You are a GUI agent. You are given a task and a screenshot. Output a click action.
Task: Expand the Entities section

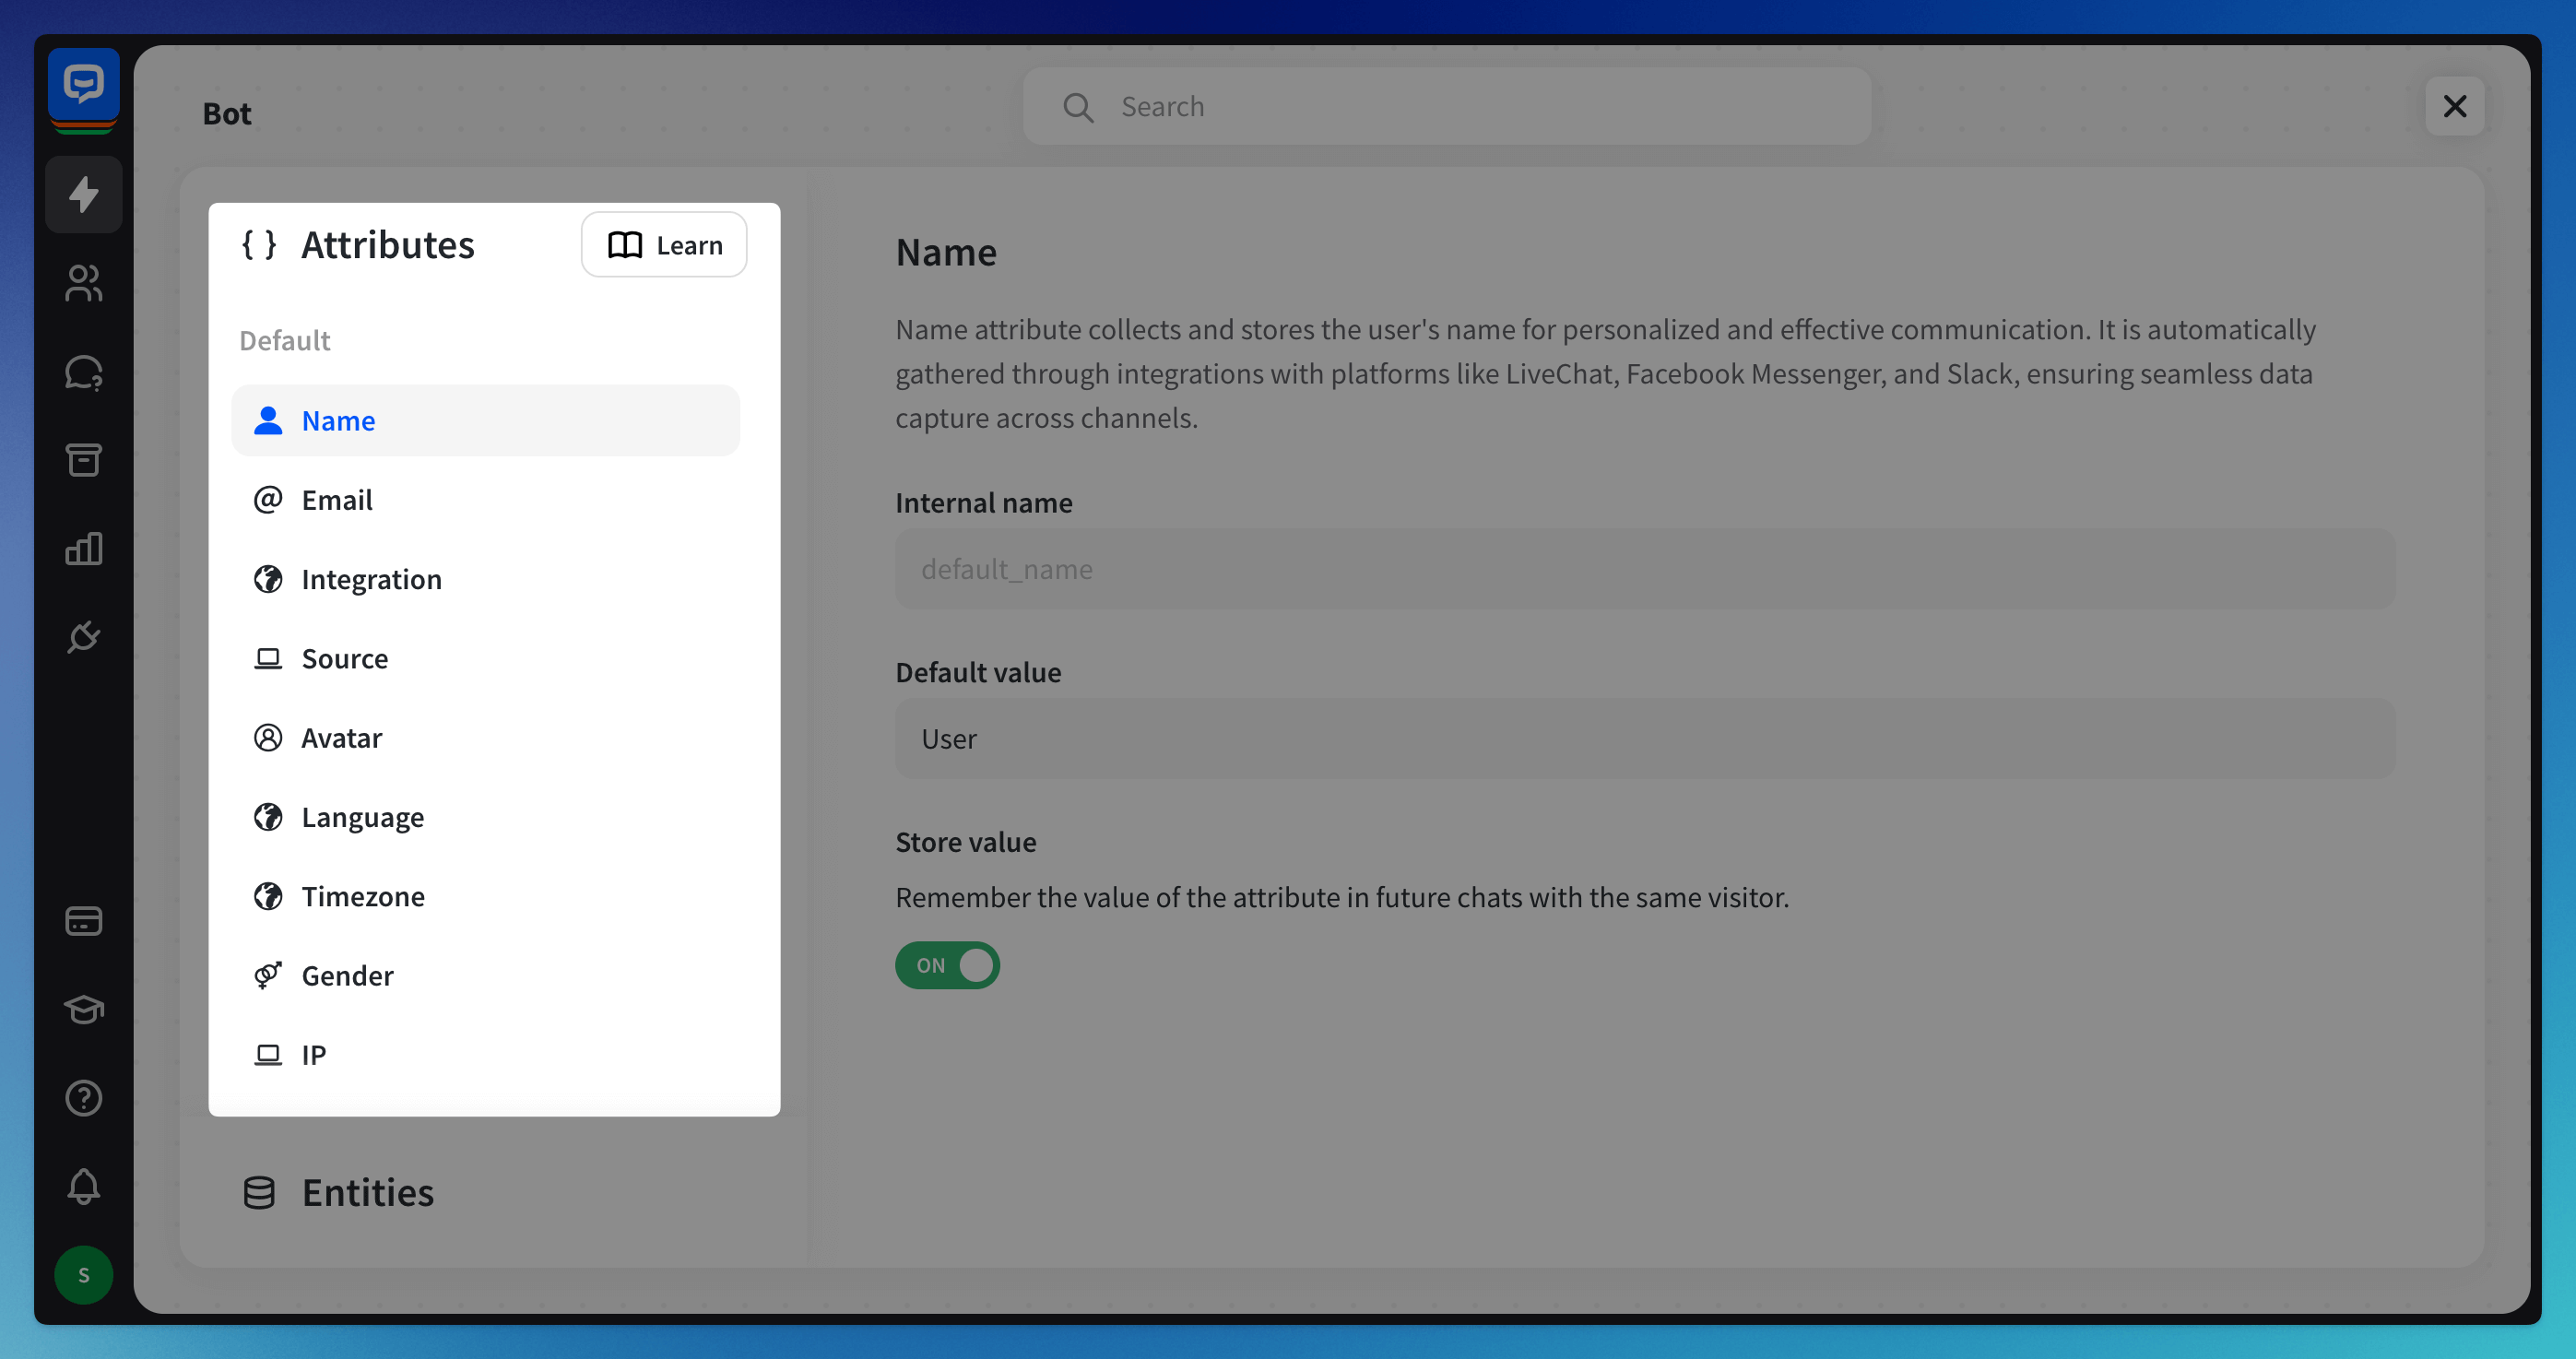point(368,1192)
